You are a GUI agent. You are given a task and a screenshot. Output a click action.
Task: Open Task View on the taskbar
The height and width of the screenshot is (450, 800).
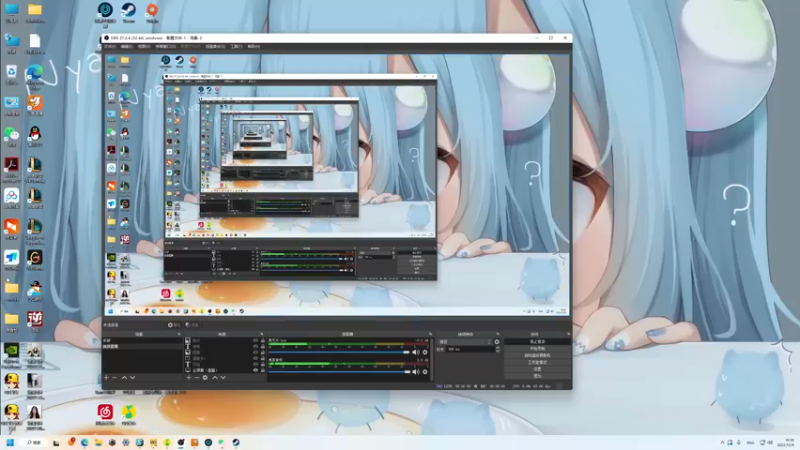pyautogui.click(x=56, y=442)
